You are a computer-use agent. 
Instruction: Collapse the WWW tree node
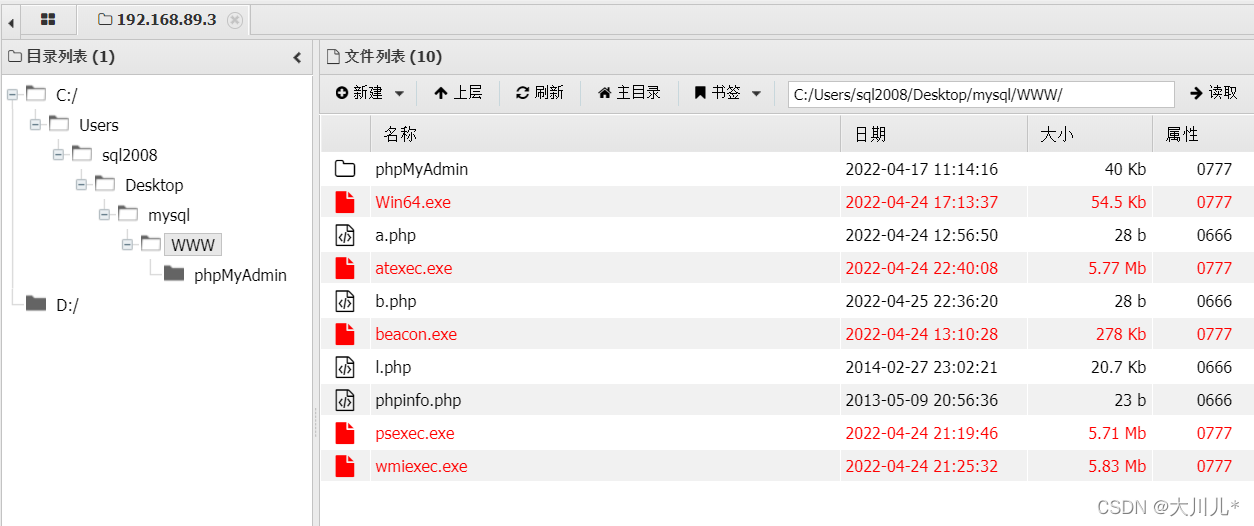(x=127, y=244)
